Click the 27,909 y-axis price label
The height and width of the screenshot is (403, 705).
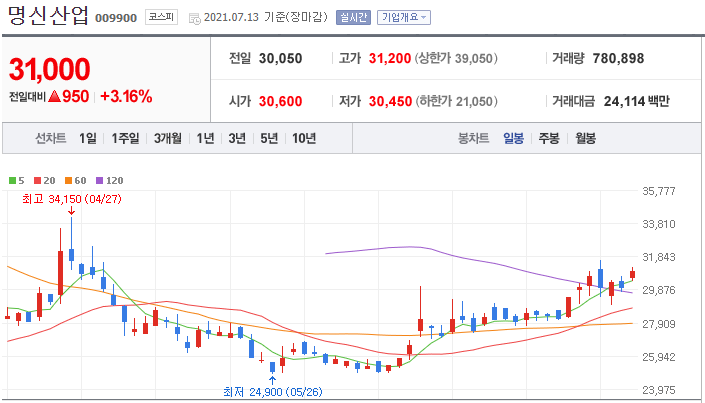tap(659, 324)
